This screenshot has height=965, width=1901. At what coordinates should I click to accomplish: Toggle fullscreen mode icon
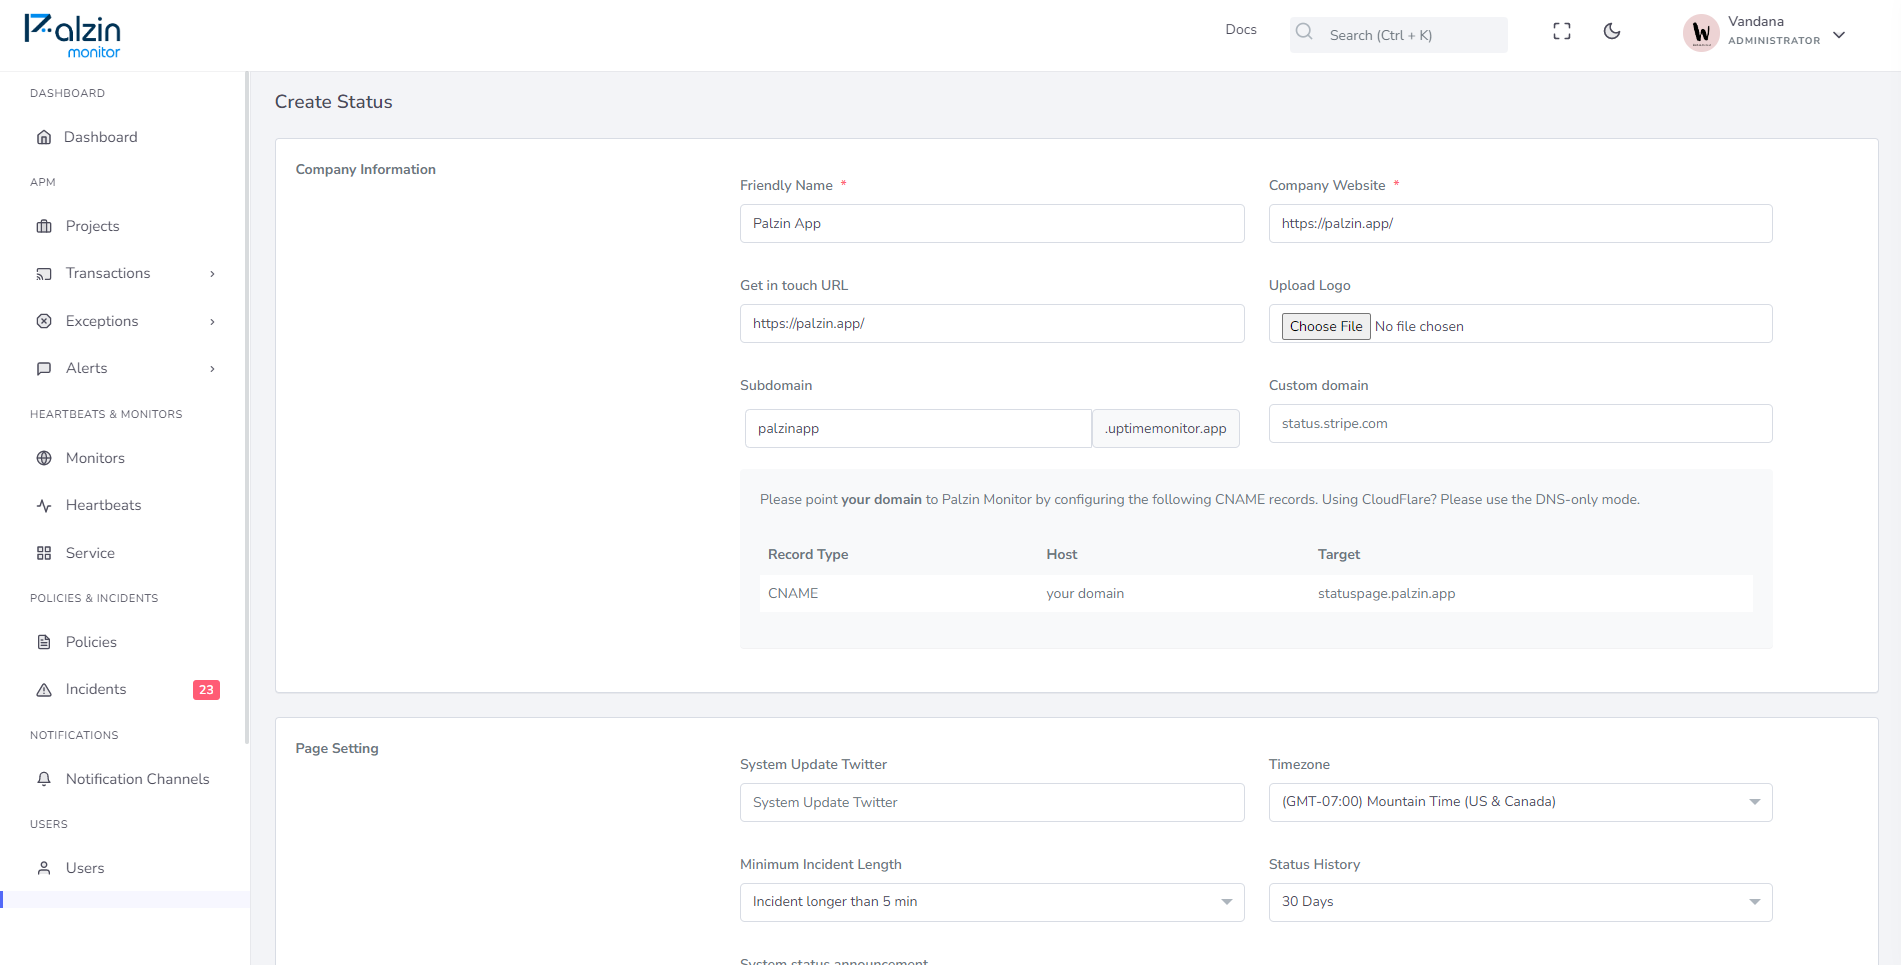coord(1562,31)
